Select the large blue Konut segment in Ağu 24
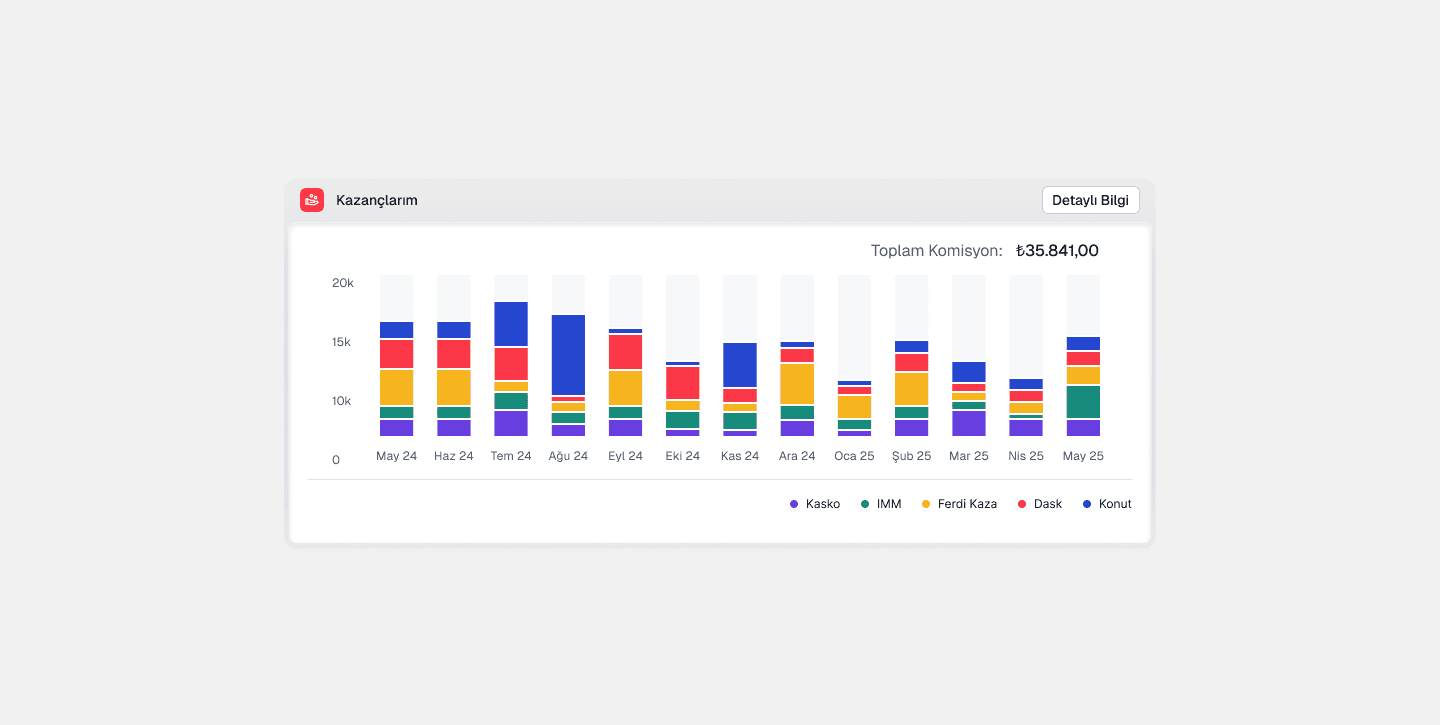The image size is (1440, 725). tap(568, 355)
